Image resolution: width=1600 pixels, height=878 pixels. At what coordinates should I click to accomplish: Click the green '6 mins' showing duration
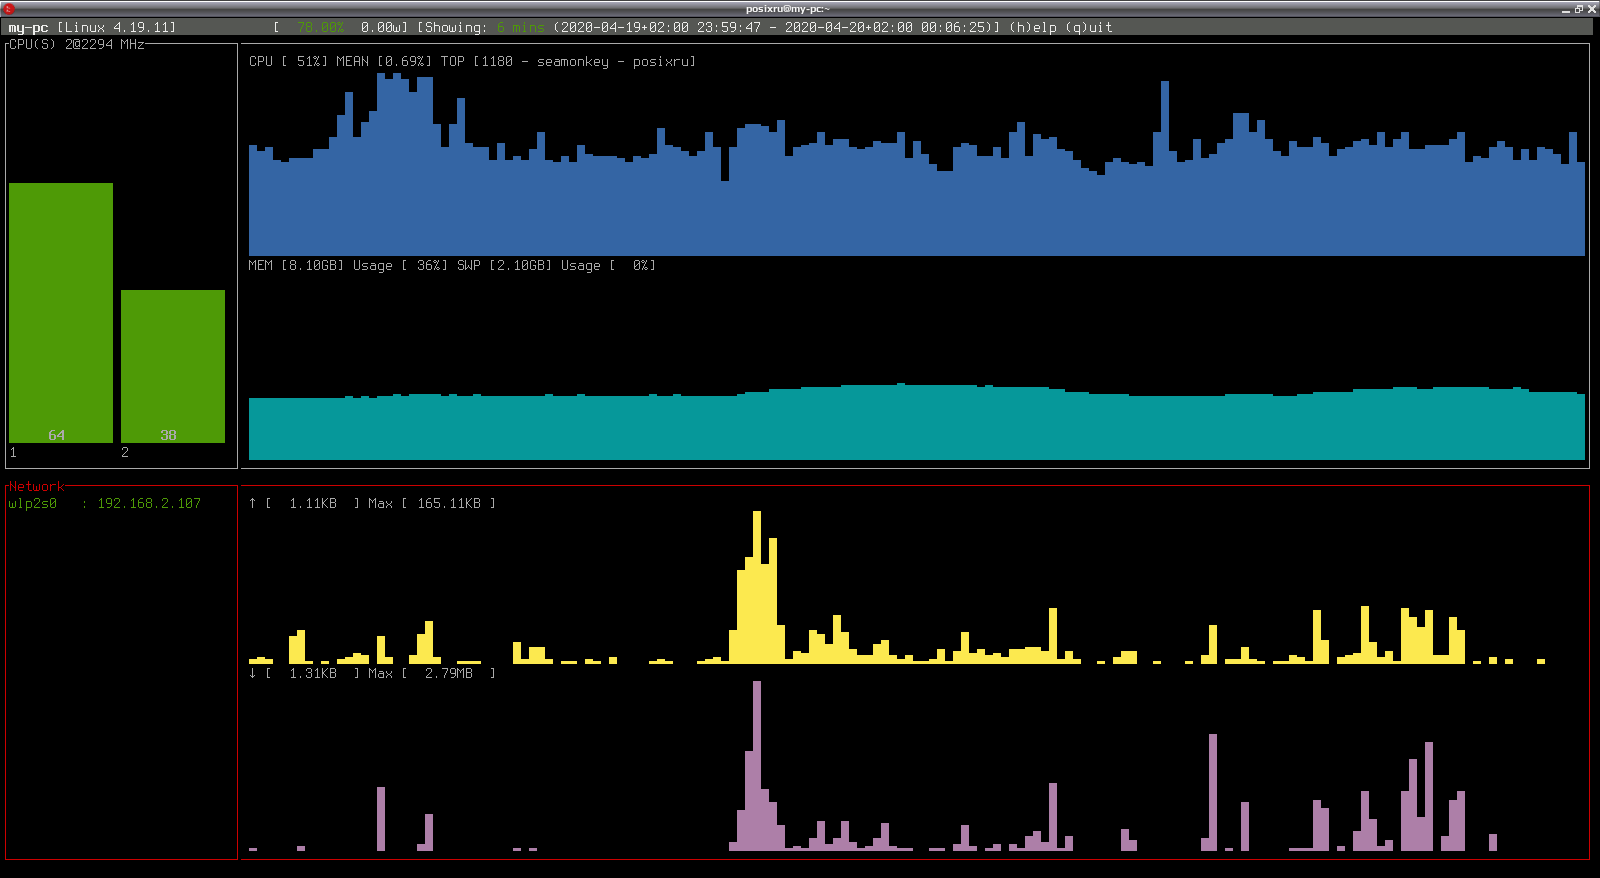point(521,27)
